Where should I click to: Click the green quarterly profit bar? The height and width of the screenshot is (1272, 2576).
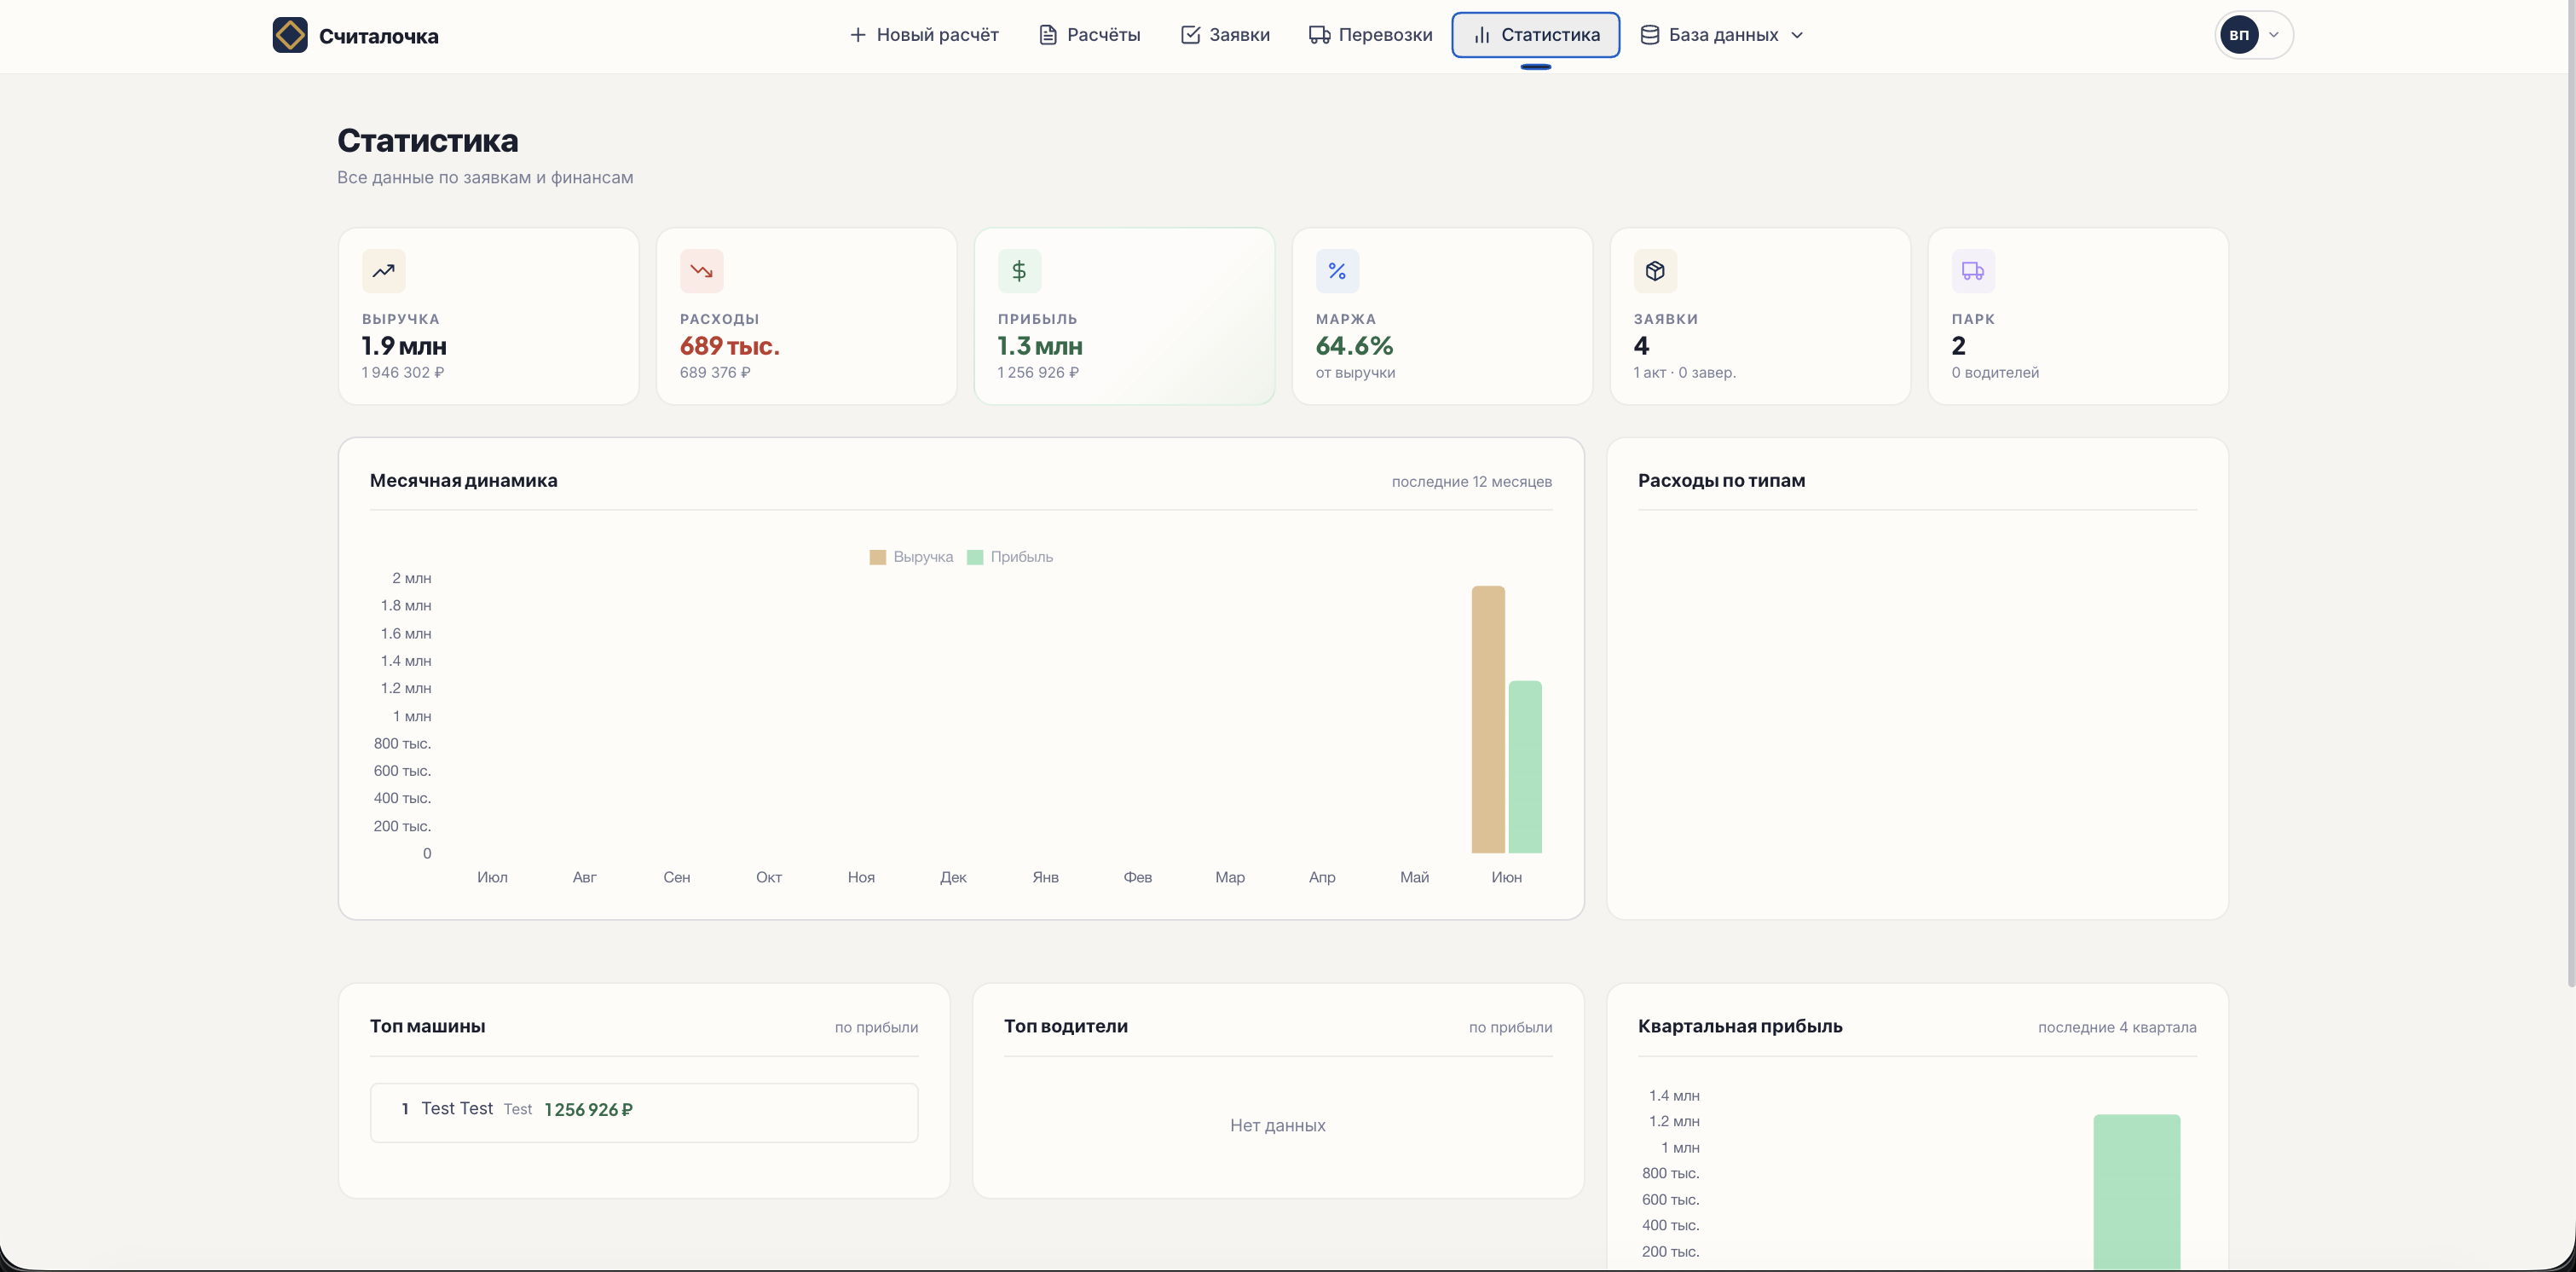pyautogui.click(x=2137, y=1192)
